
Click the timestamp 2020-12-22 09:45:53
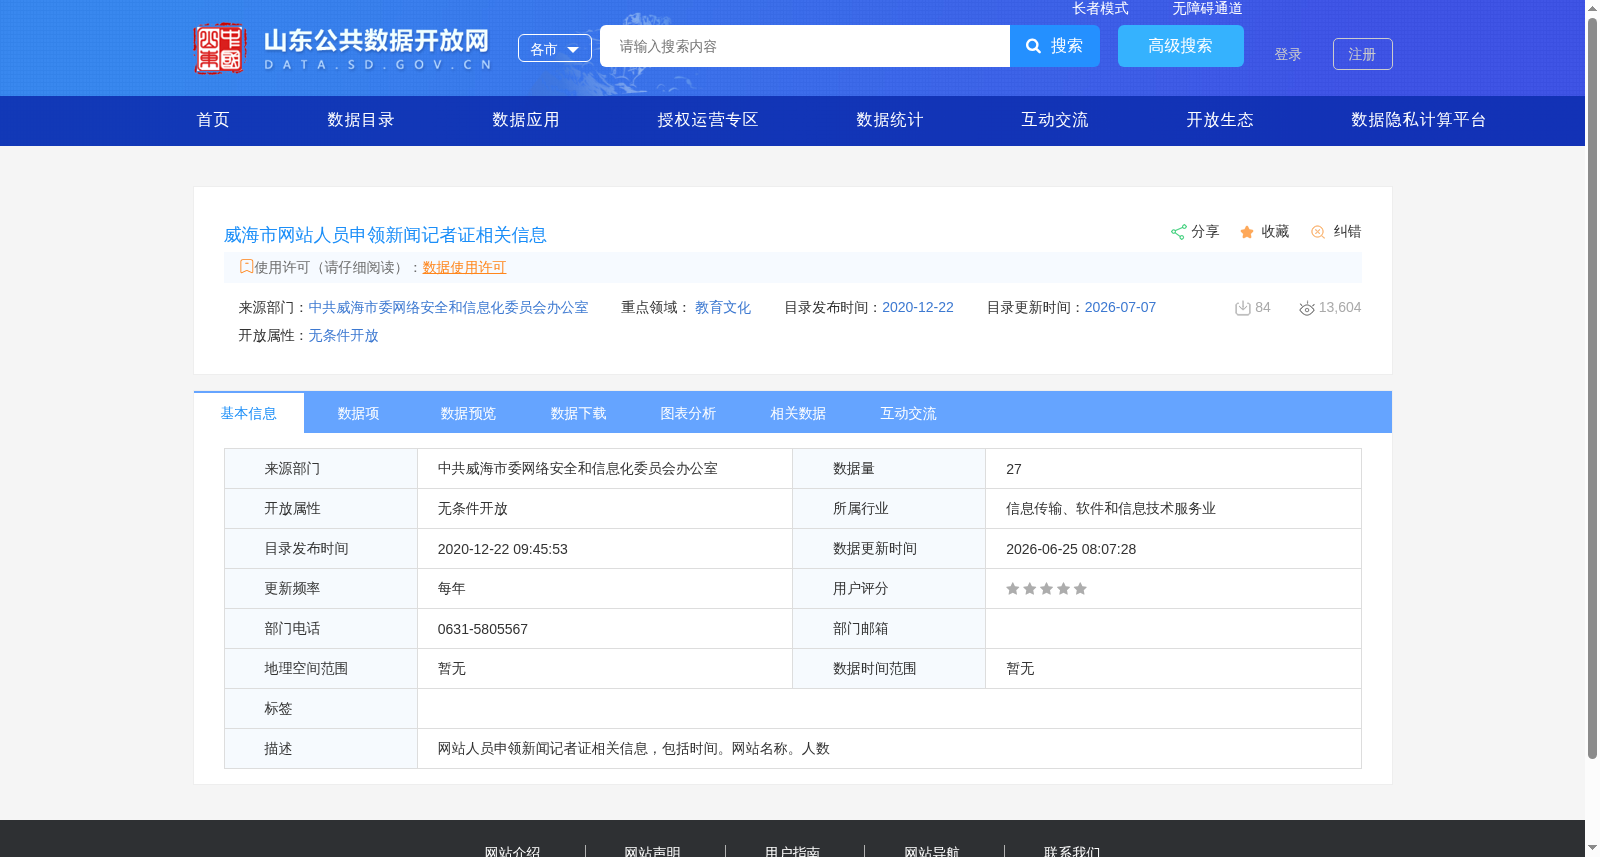coord(503,549)
